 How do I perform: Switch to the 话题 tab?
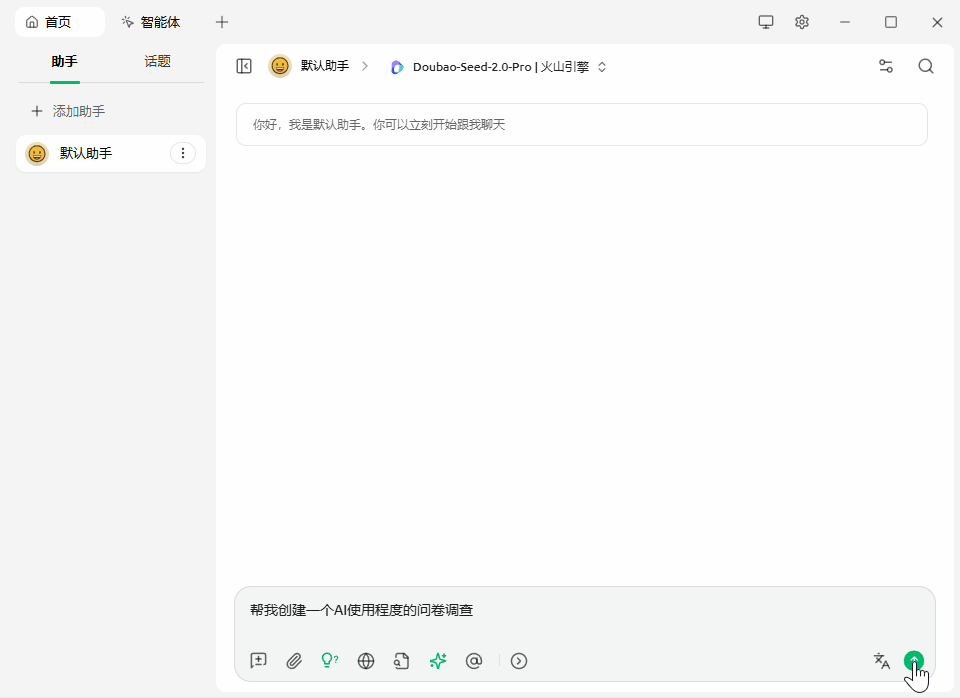(x=157, y=62)
